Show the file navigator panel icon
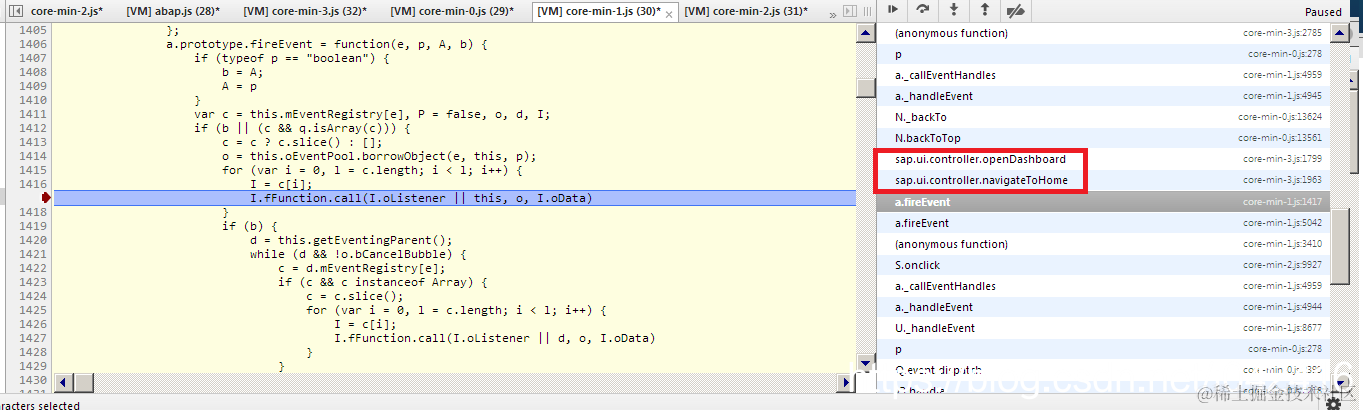 point(15,11)
